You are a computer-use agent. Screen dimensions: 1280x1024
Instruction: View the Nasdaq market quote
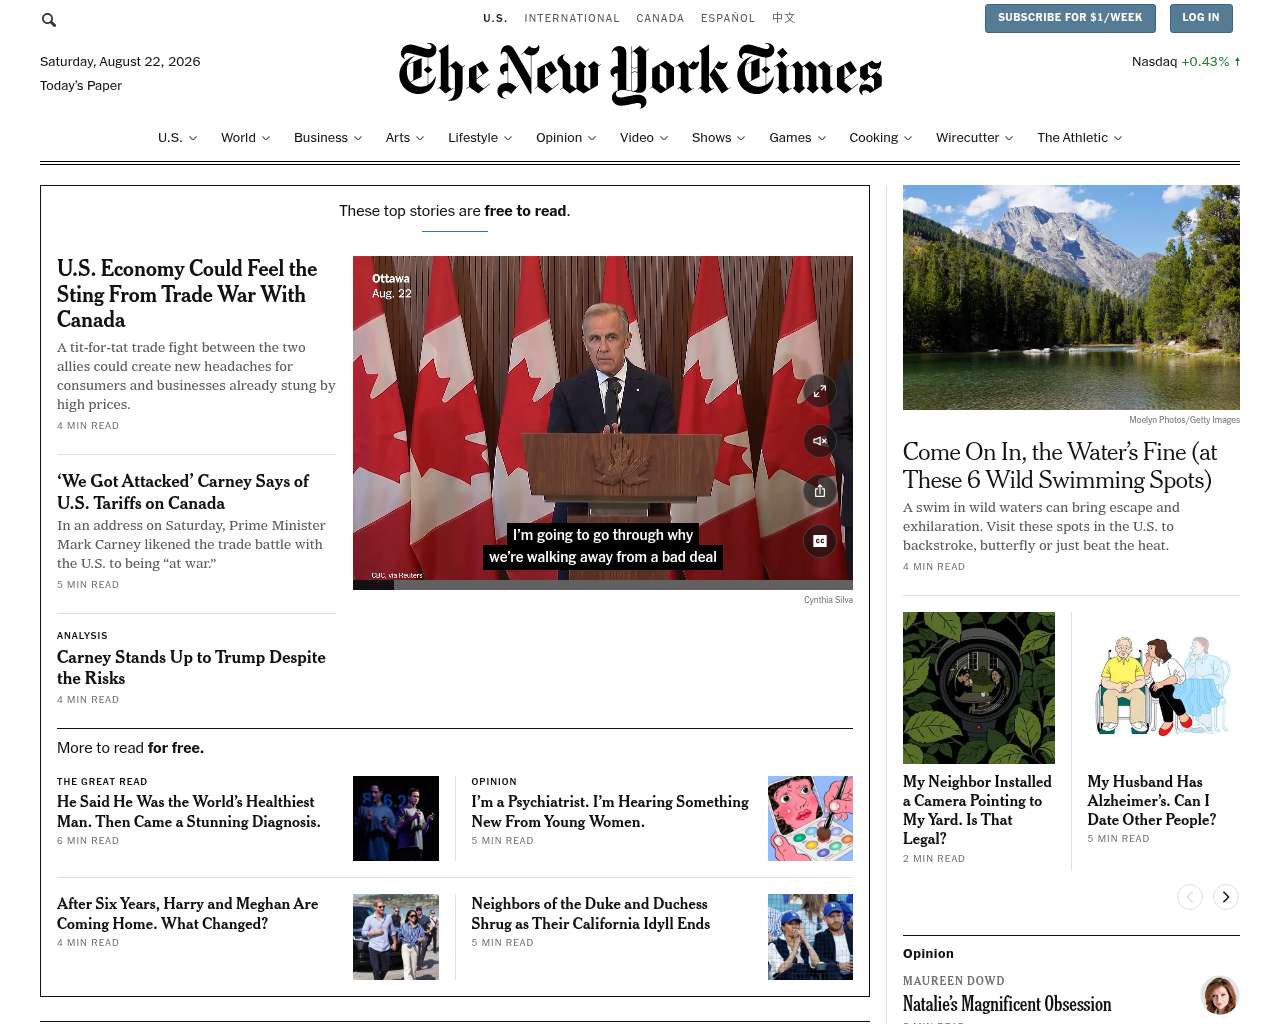pyautogui.click(x=1186, y=62)
